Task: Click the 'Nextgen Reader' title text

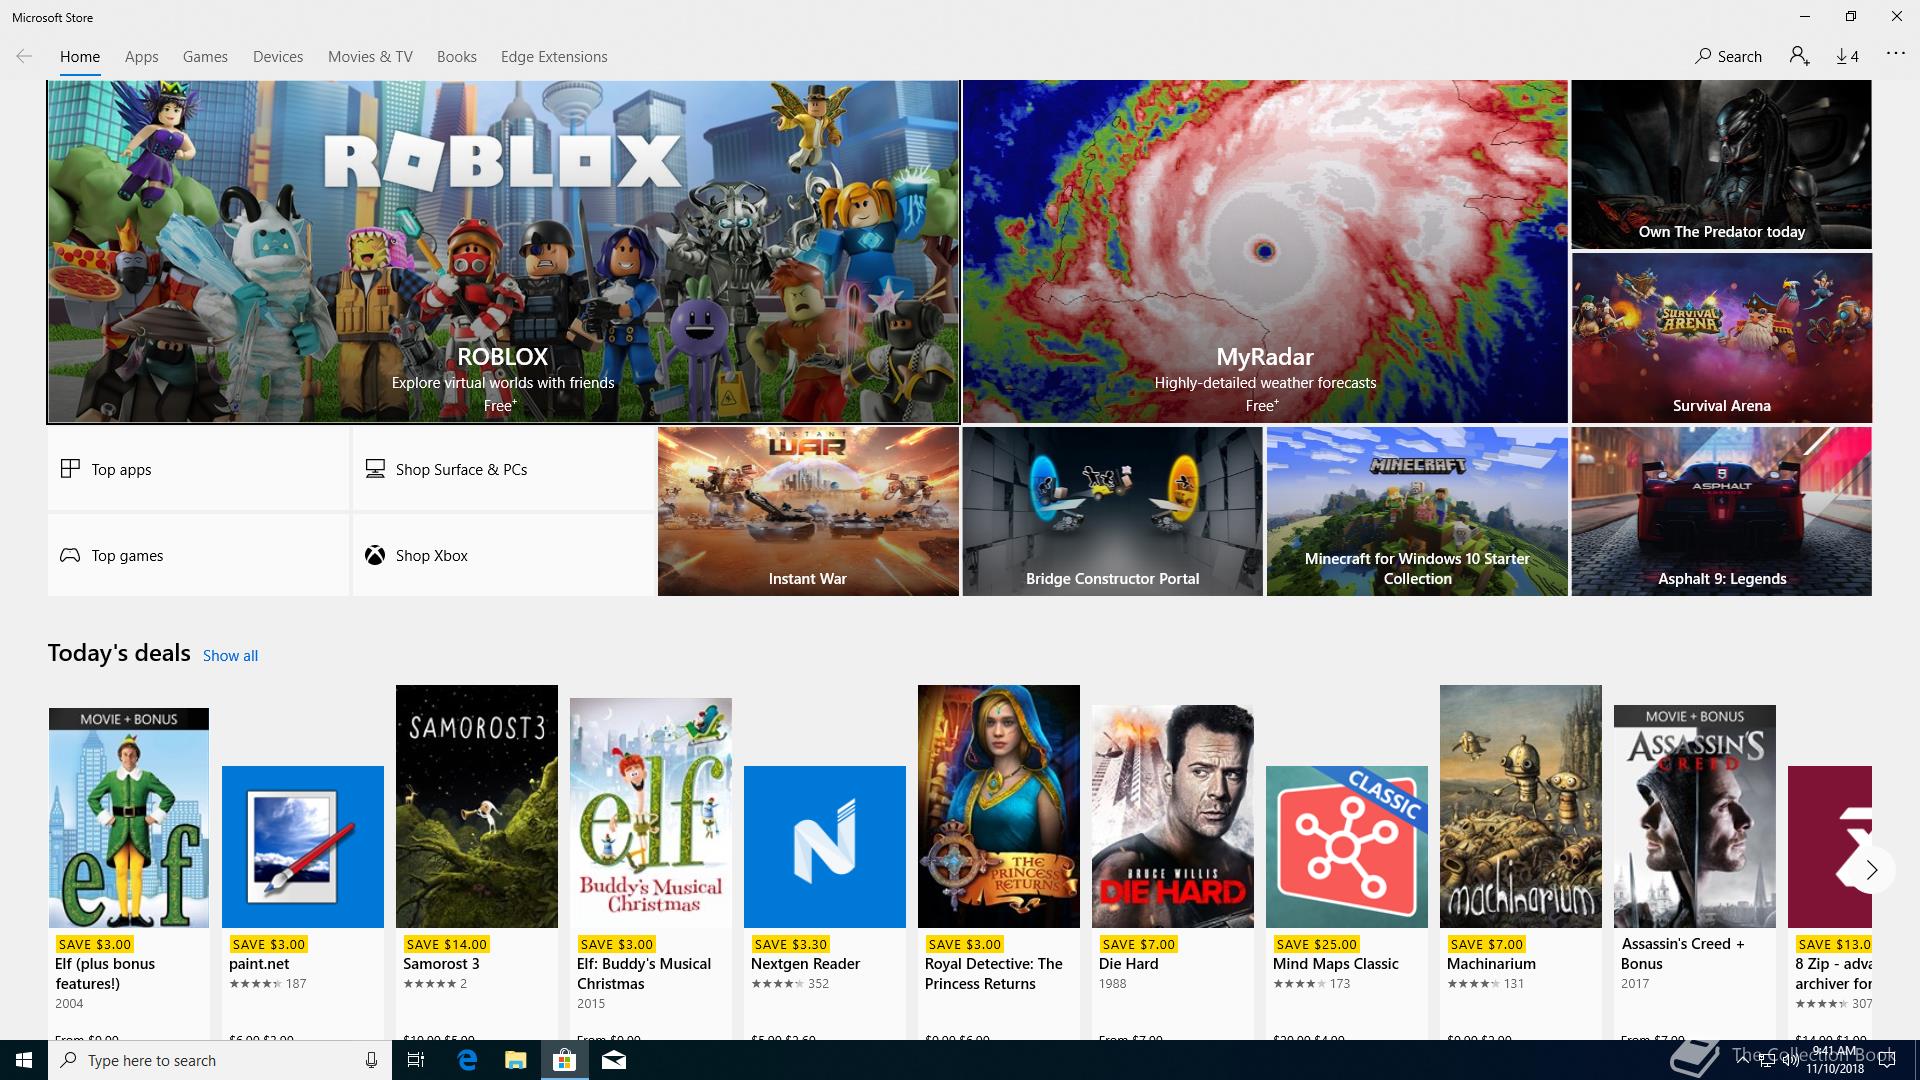Action: tap(805, 964)
